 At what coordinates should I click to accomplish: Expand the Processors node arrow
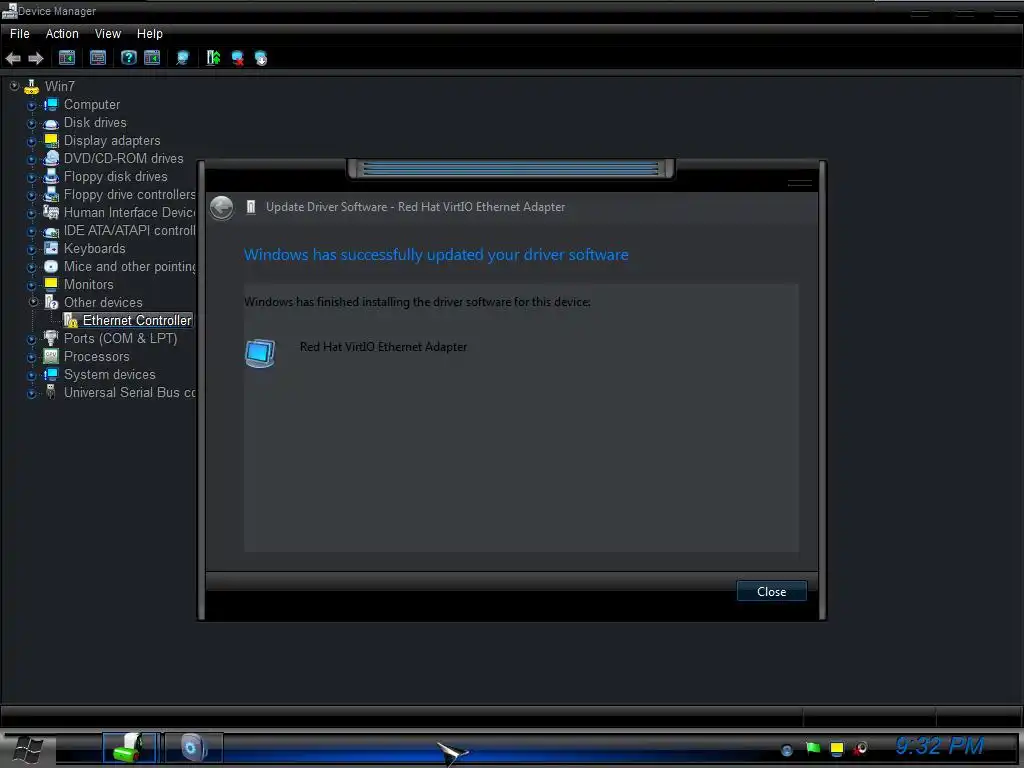(31, 357)
